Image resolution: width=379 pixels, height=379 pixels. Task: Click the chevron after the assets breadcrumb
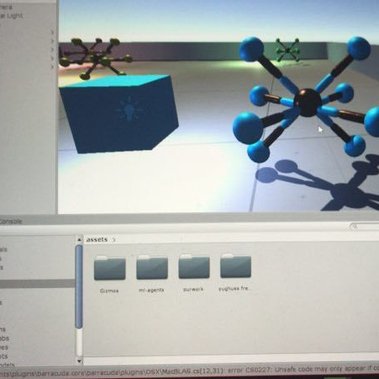[114, 239]
